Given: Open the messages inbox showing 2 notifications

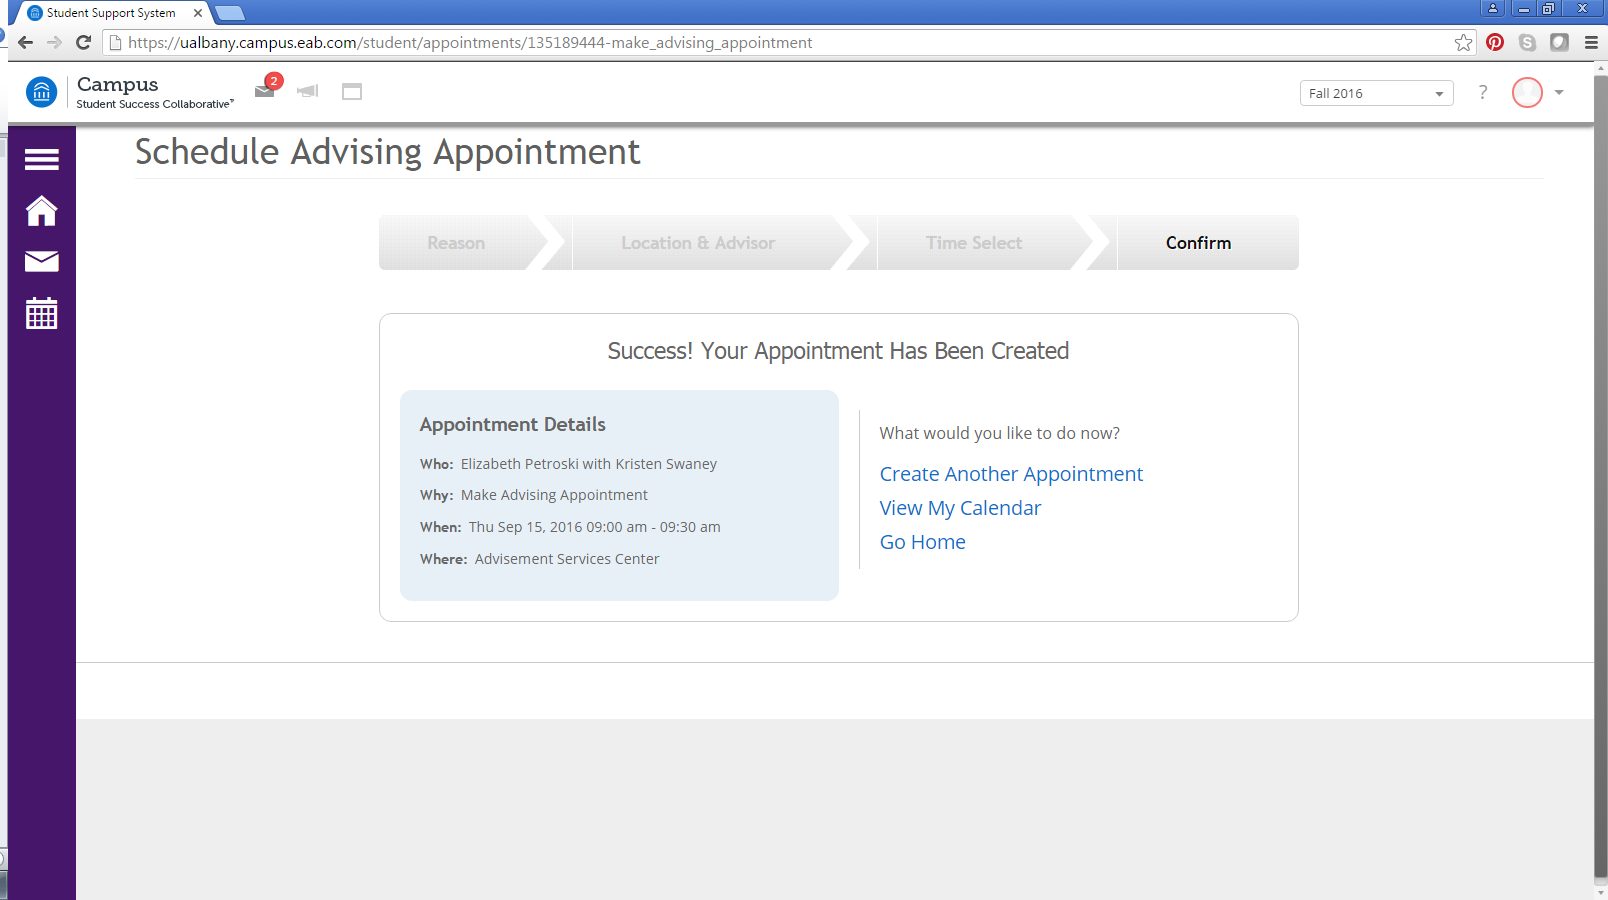Looking at the screenshot, I should [264, 91].
